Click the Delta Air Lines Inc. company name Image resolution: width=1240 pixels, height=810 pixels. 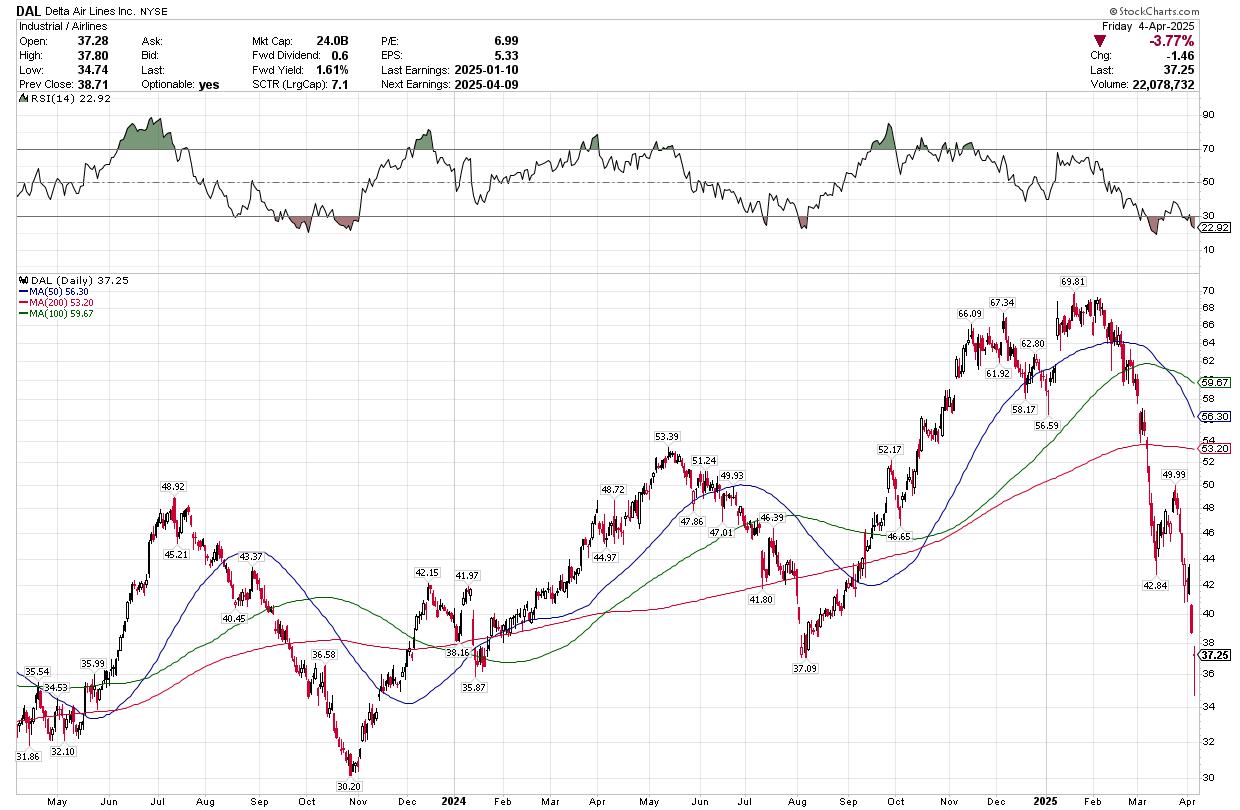(x=91, y=12)
